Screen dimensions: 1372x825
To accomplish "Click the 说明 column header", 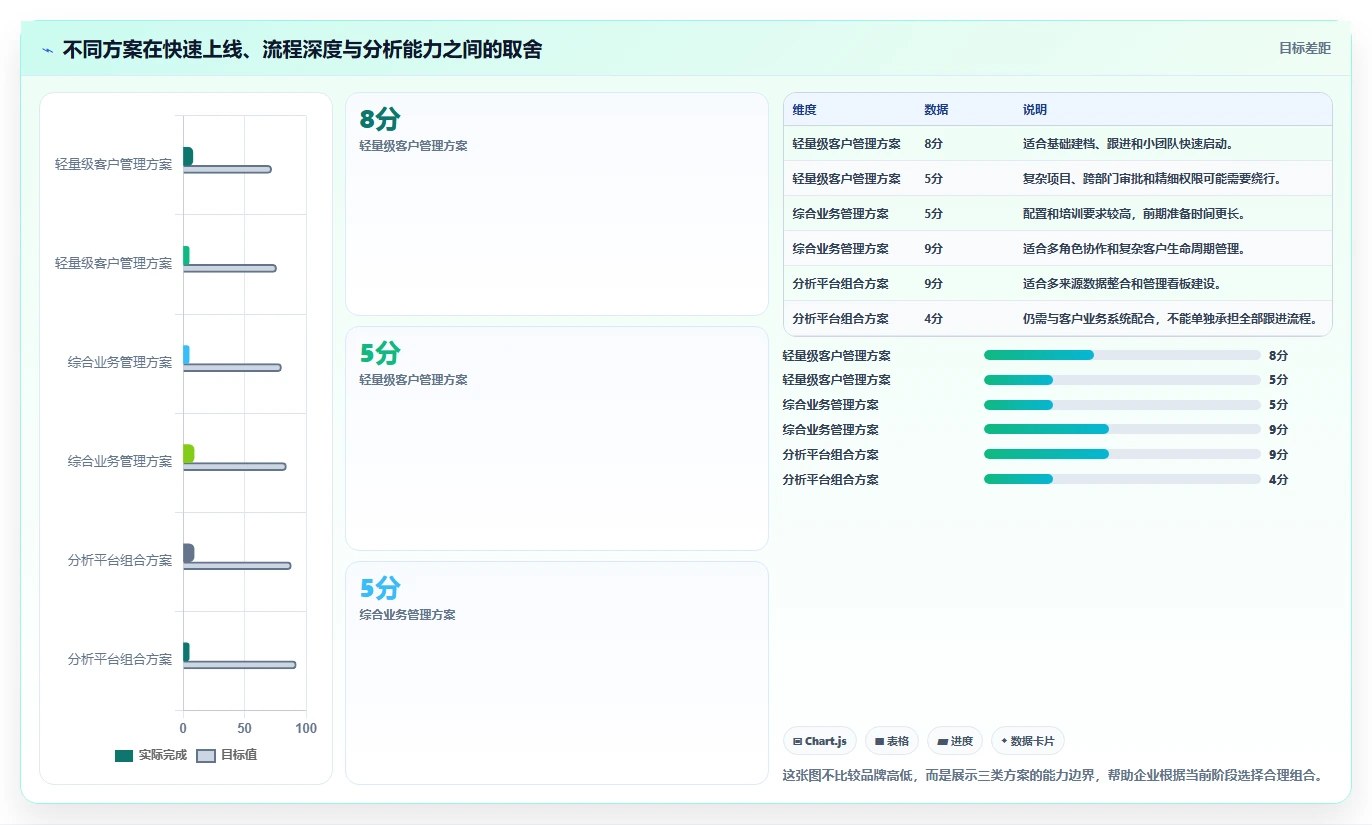I will (x=1034, y=110).
